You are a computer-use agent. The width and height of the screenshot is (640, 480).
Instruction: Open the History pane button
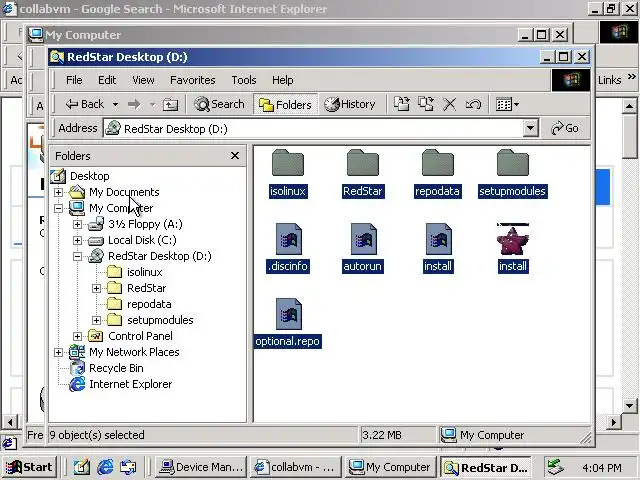[350, 104]
